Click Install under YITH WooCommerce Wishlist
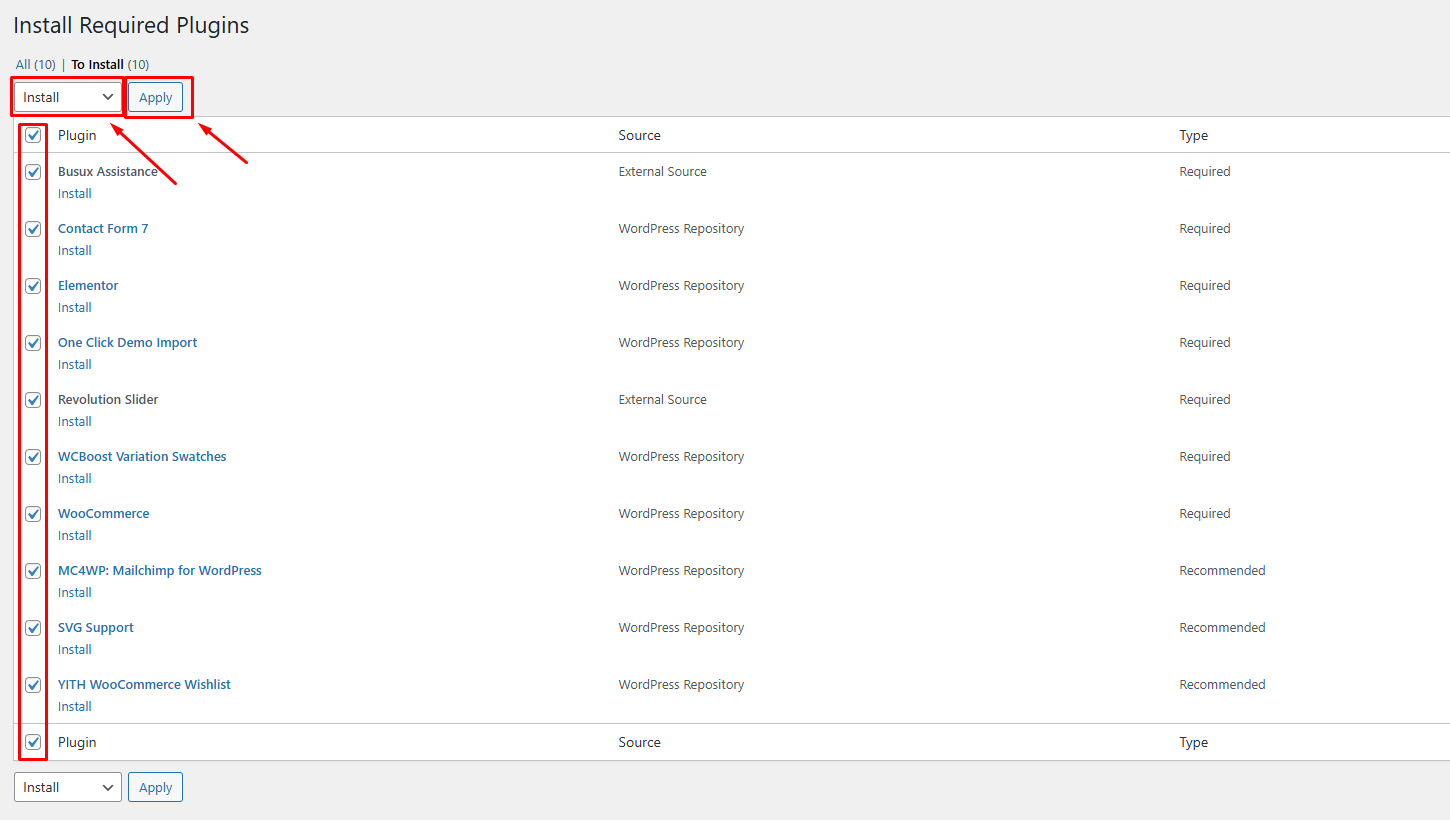 click(75, 707)
